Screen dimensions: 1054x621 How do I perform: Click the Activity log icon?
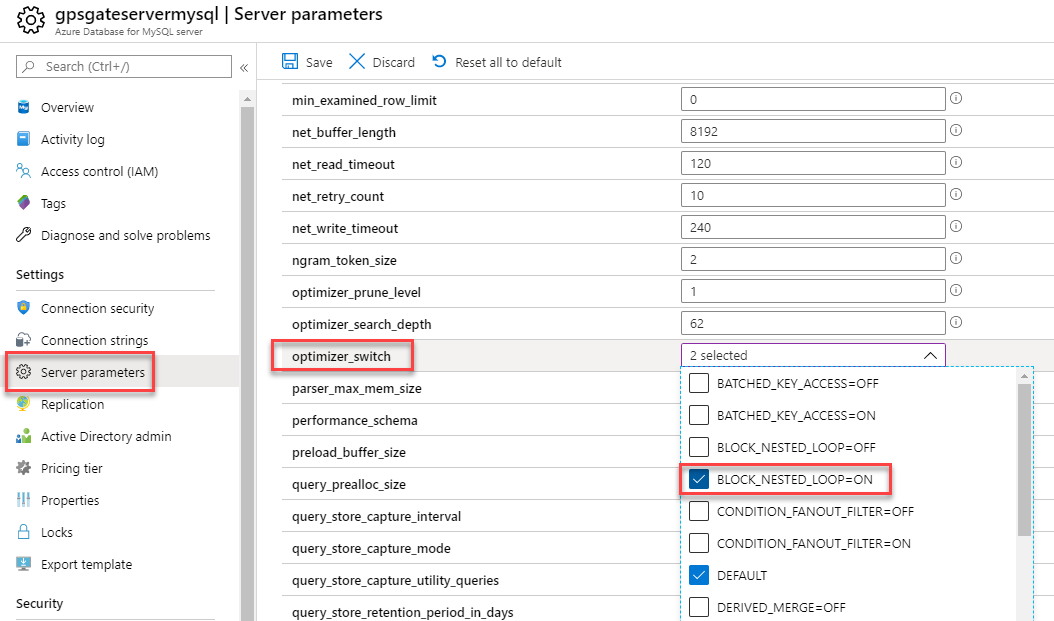click(x=24, y=138)
